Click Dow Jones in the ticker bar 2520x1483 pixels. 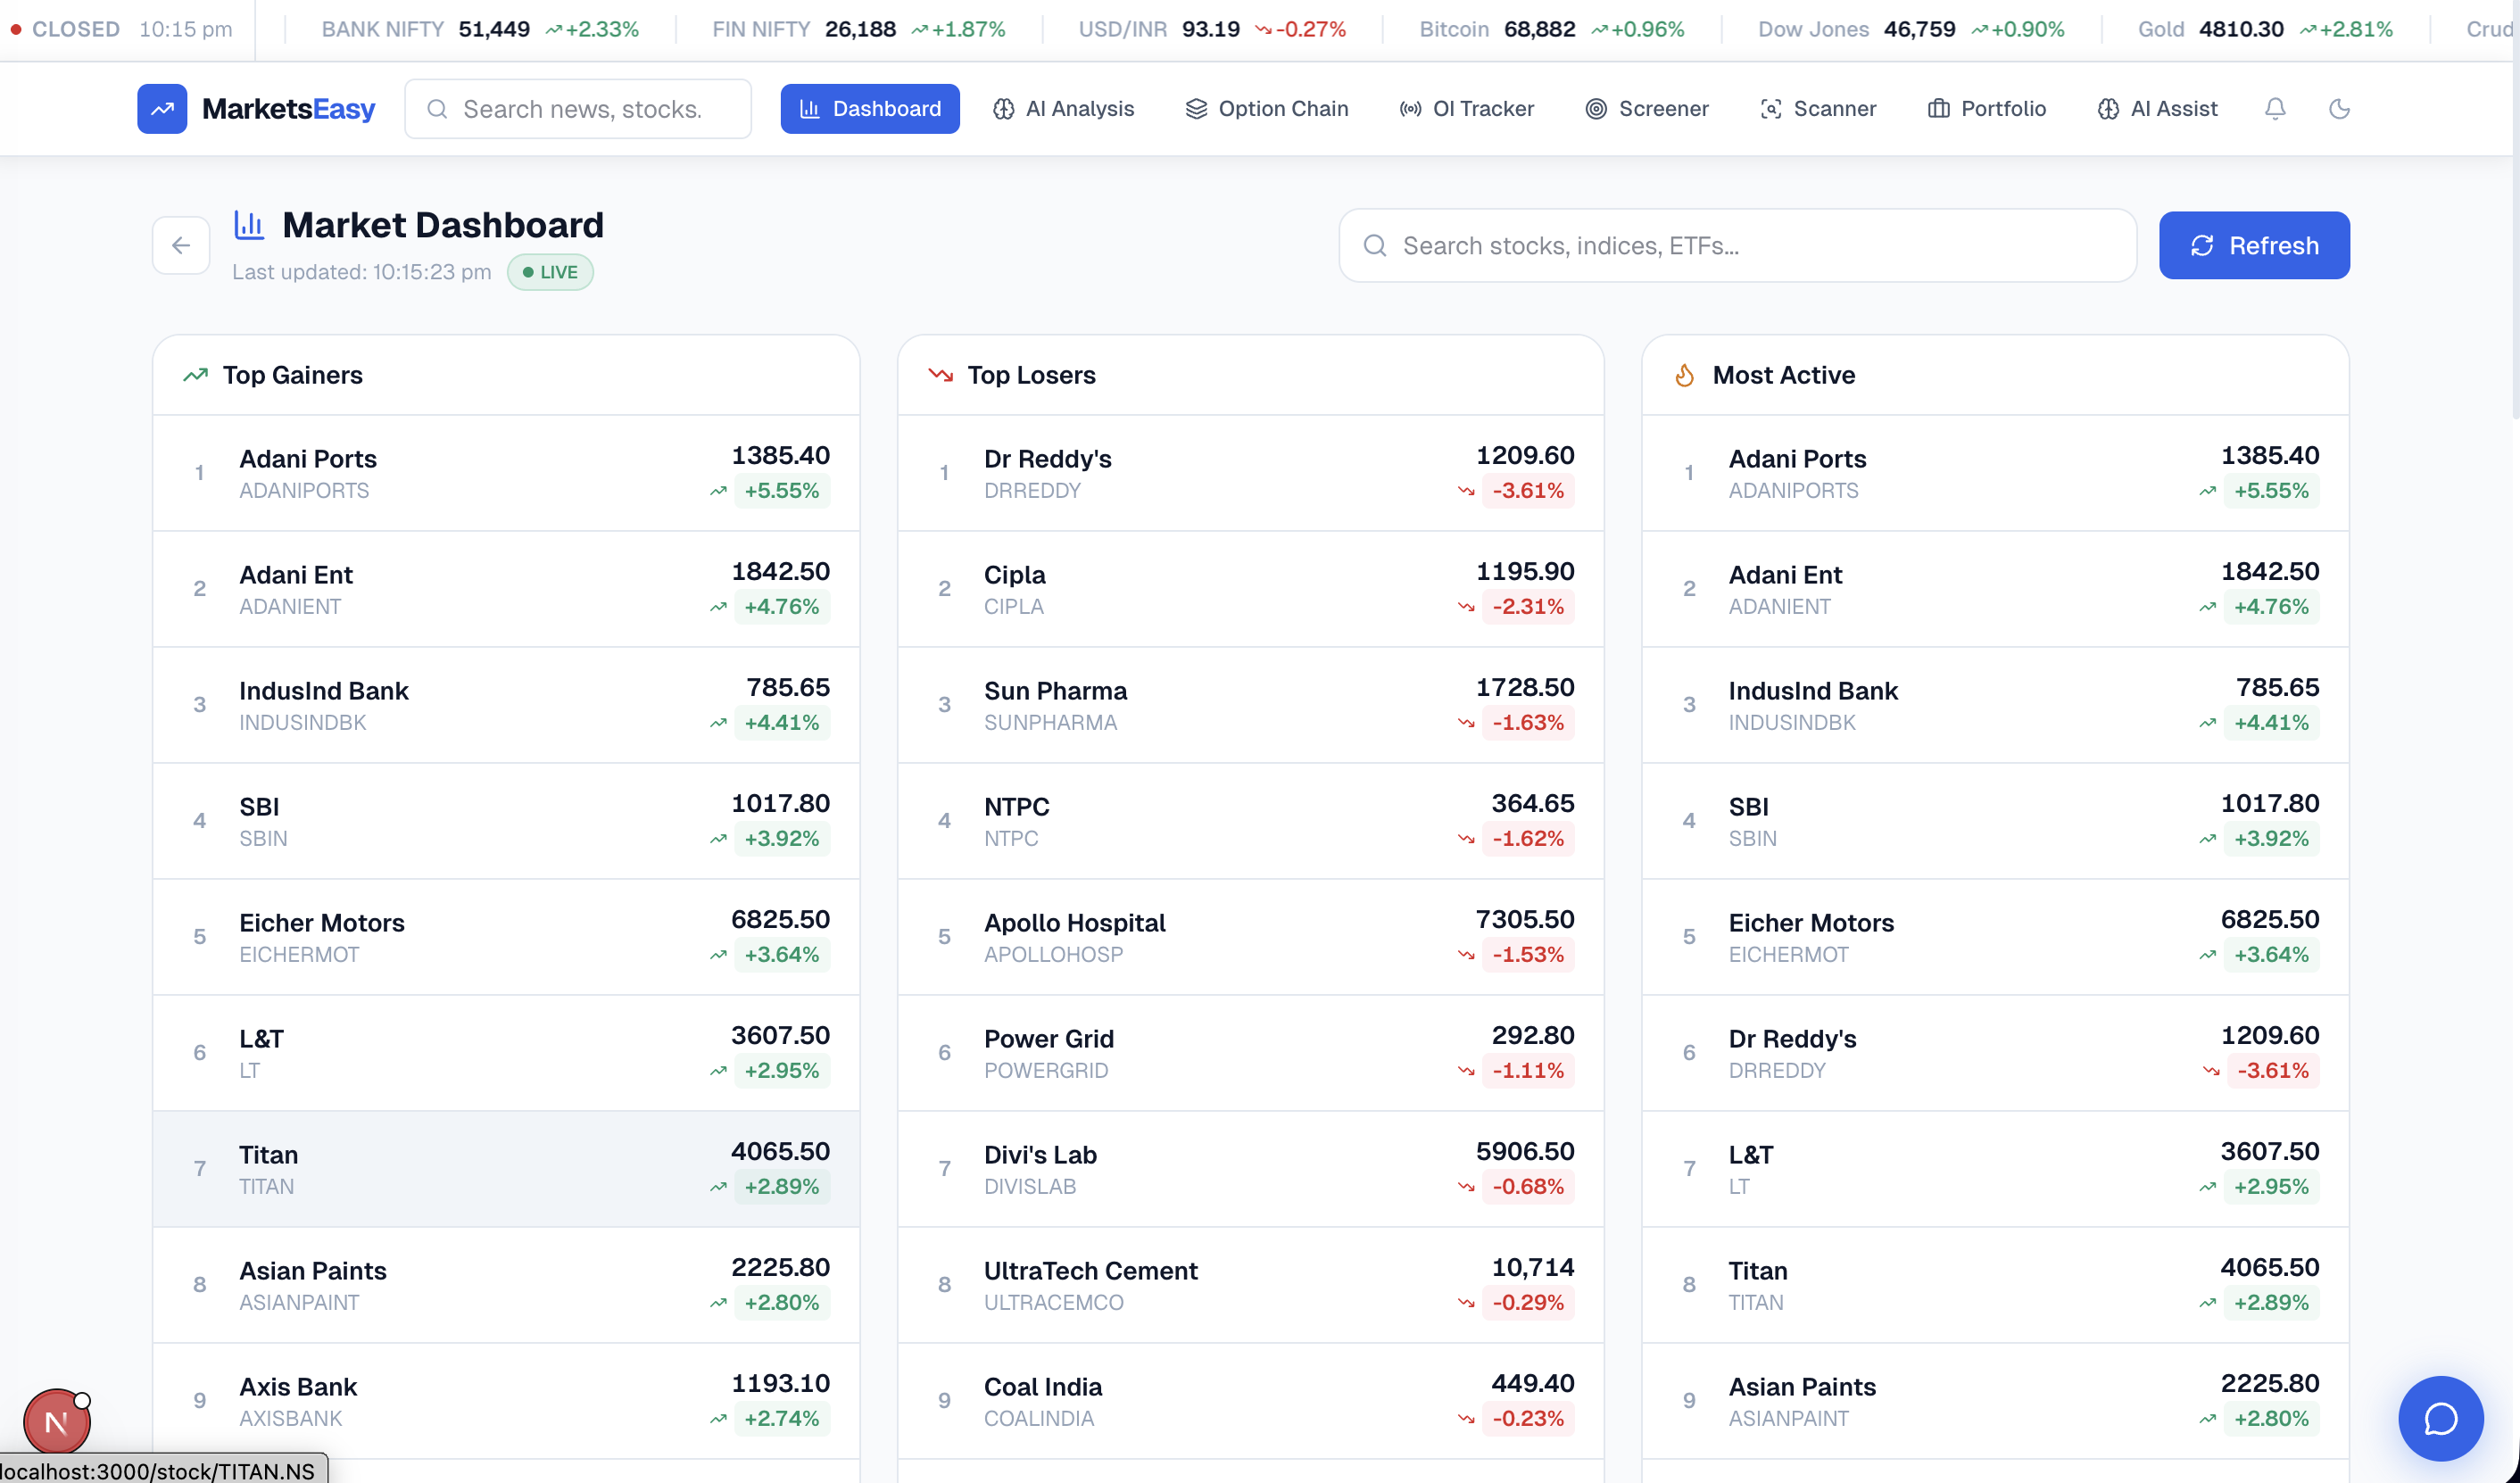(1911, 29)
